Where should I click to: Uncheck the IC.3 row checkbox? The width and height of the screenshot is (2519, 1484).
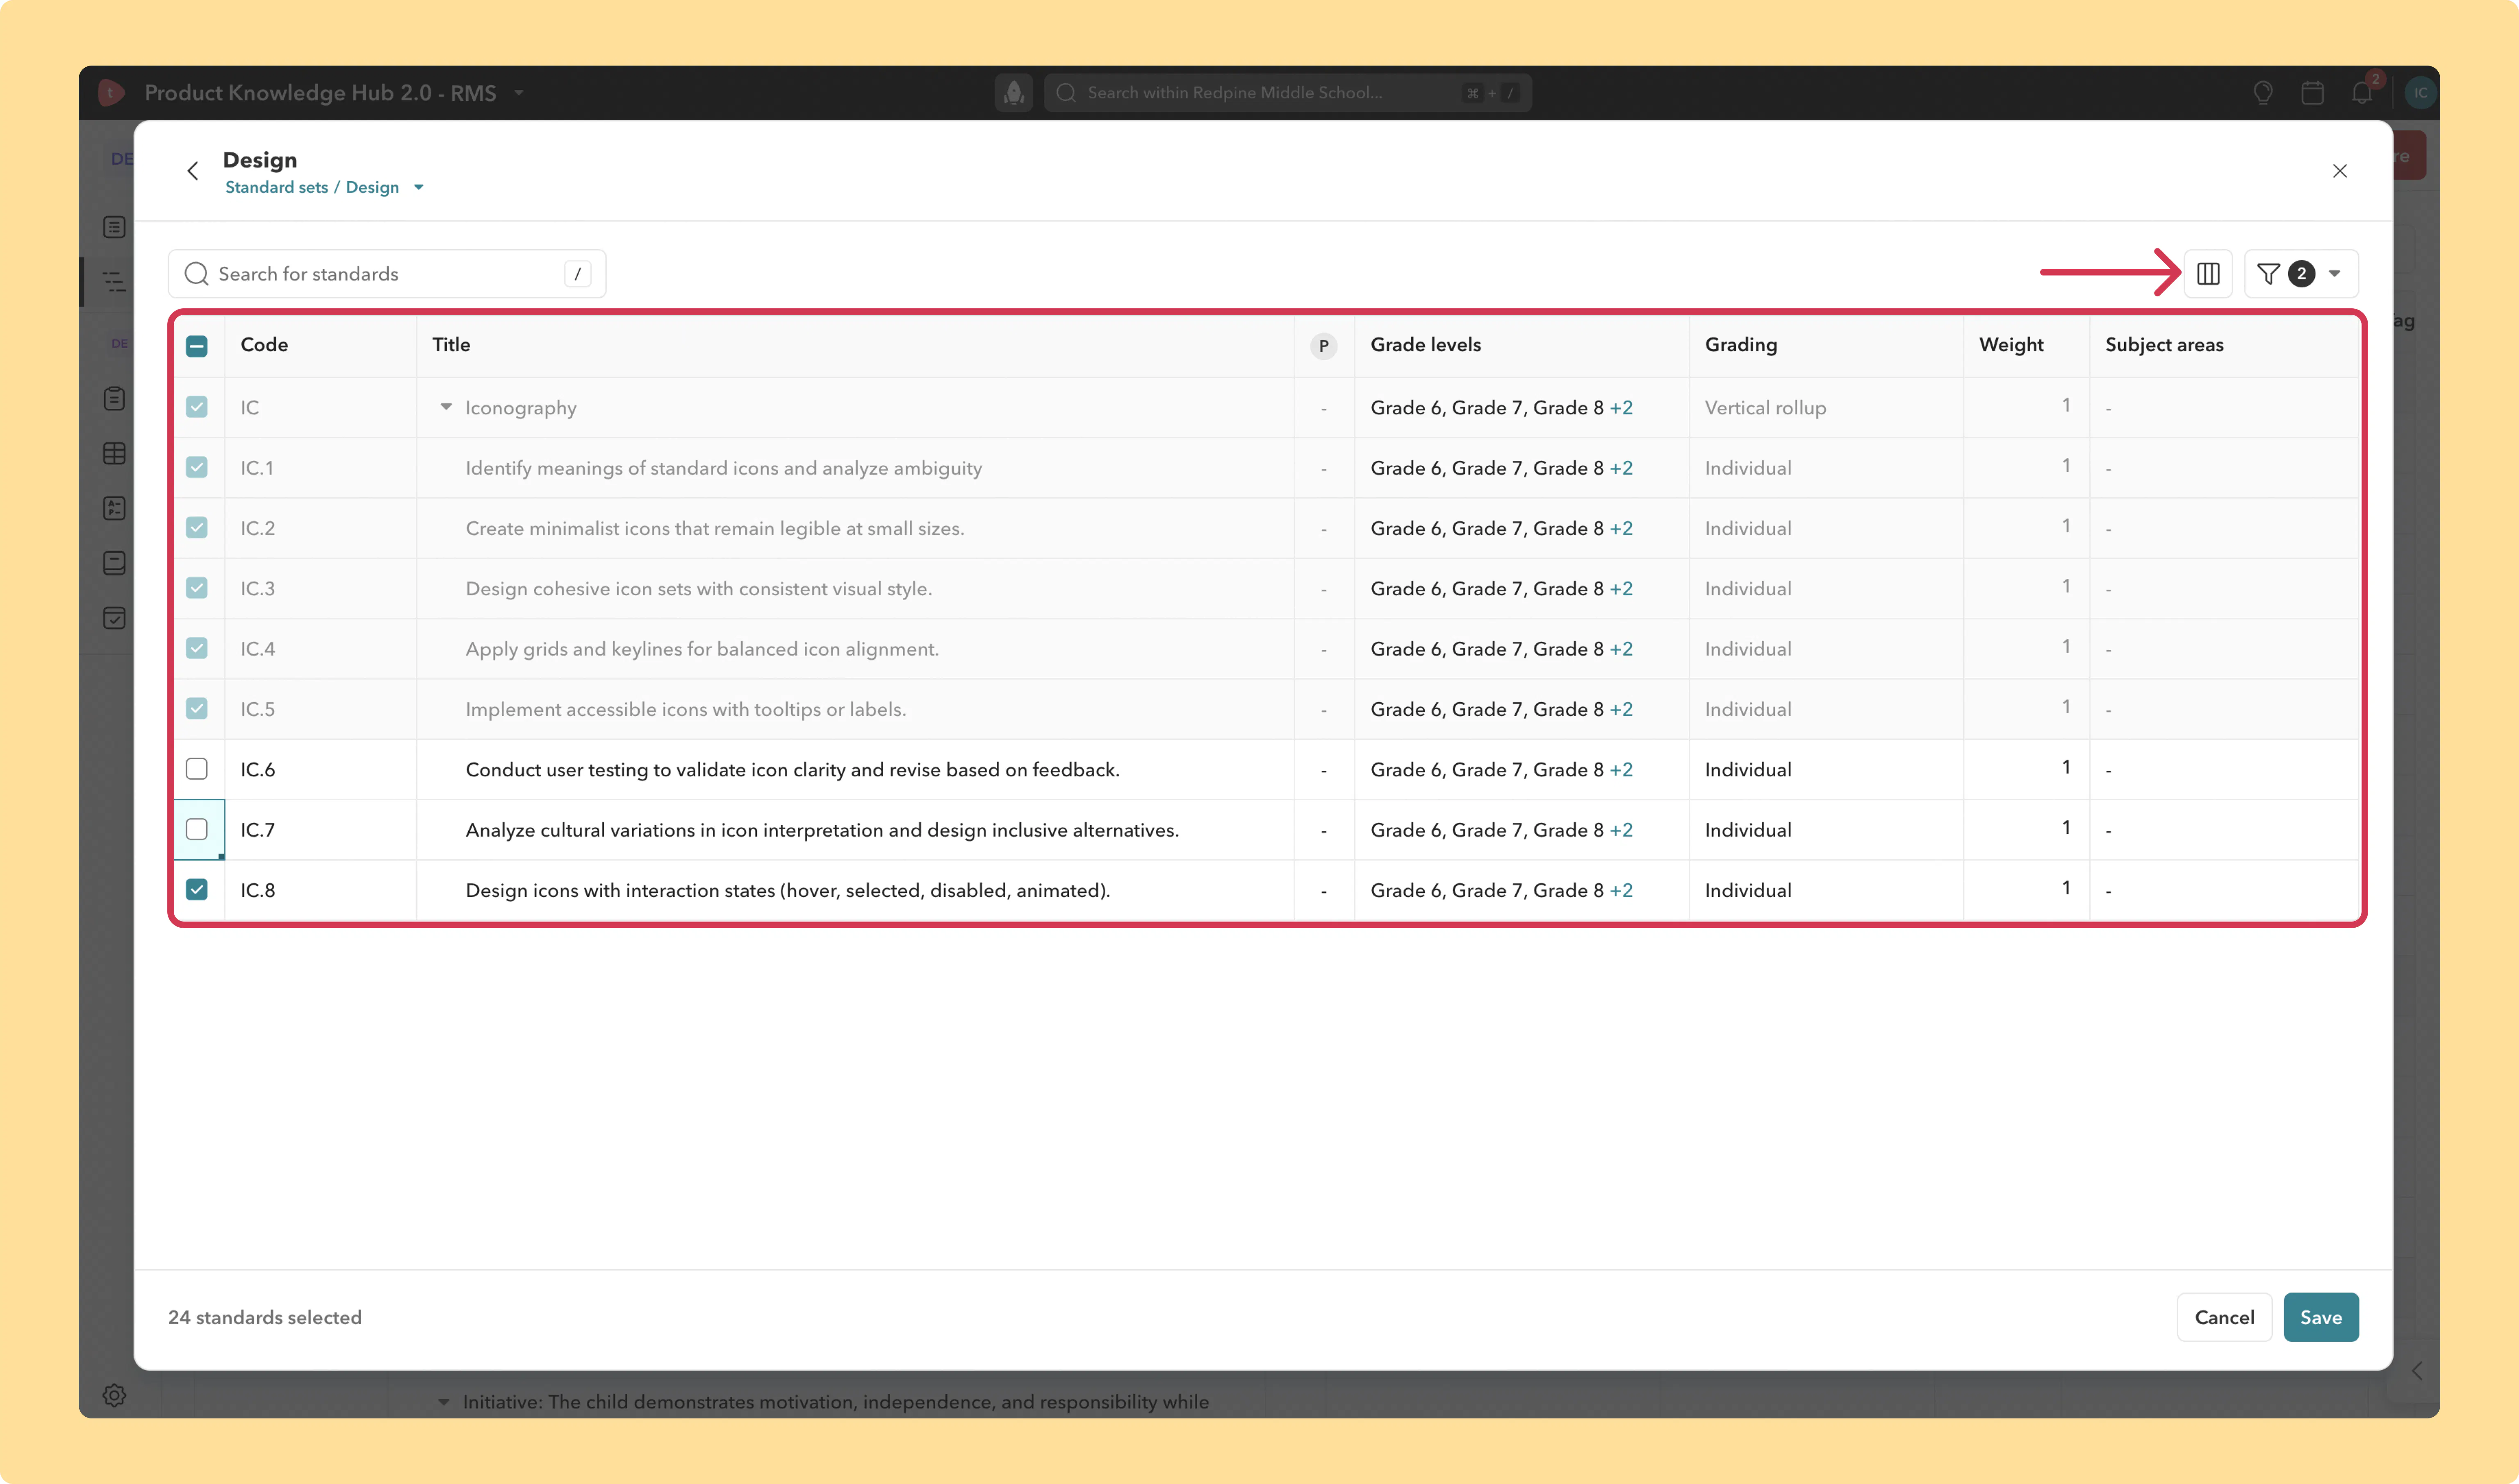click(197, 588)
